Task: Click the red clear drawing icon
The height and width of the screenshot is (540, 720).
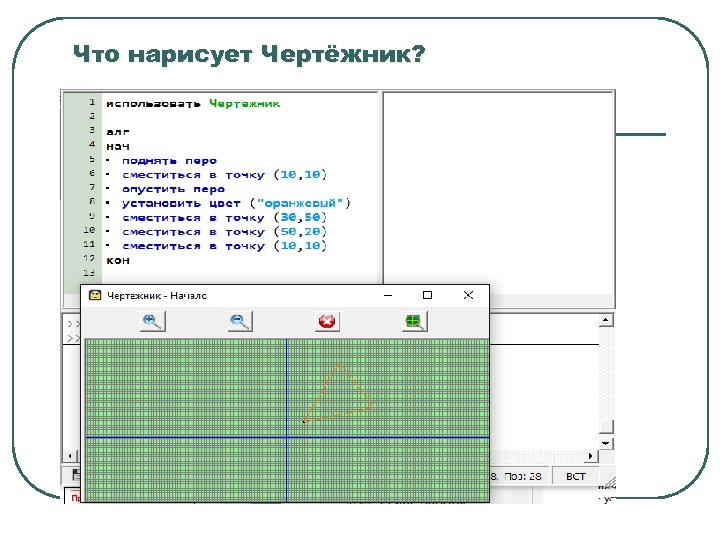Action: click(x=327, y=321)
